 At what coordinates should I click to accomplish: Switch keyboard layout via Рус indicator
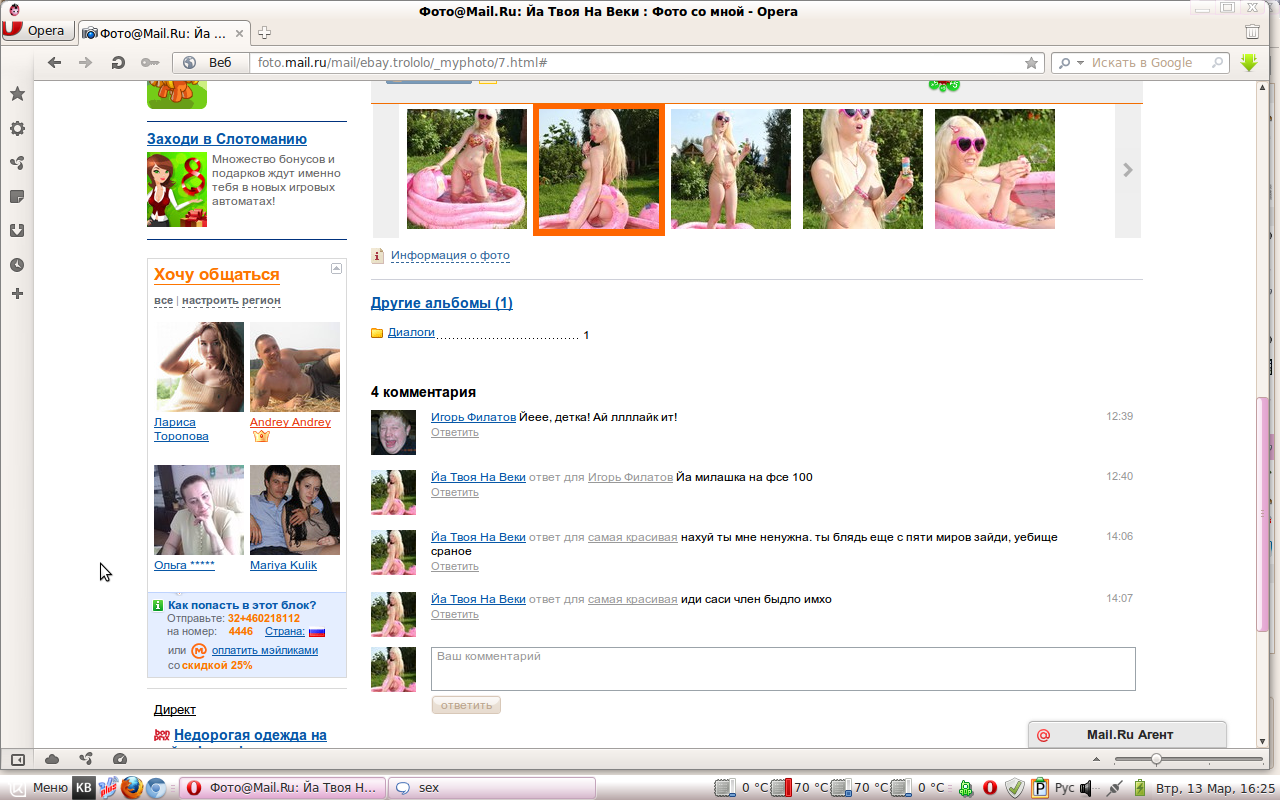pyautogui.click(x=1065, y=788)
